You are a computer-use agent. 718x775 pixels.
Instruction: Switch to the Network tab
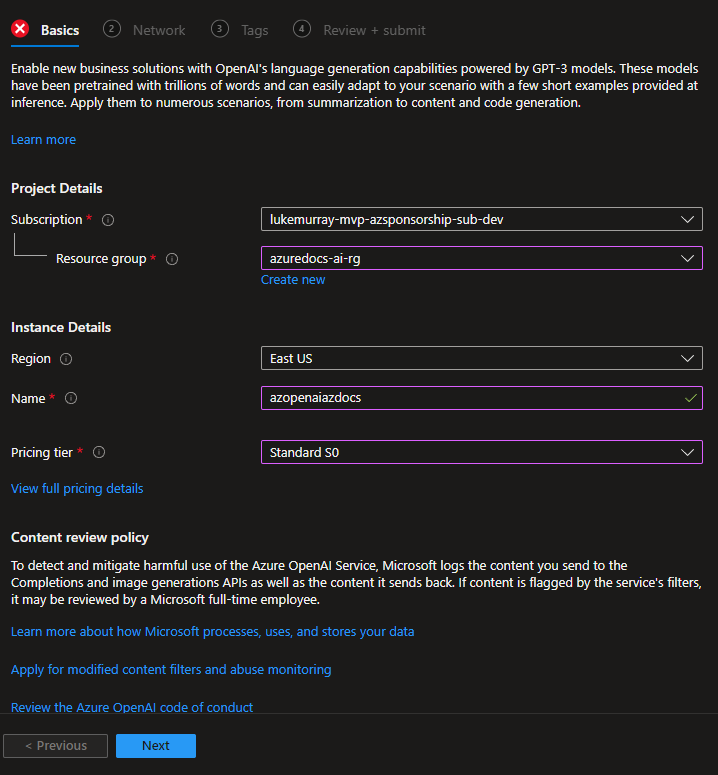click(x=159, y=30)
